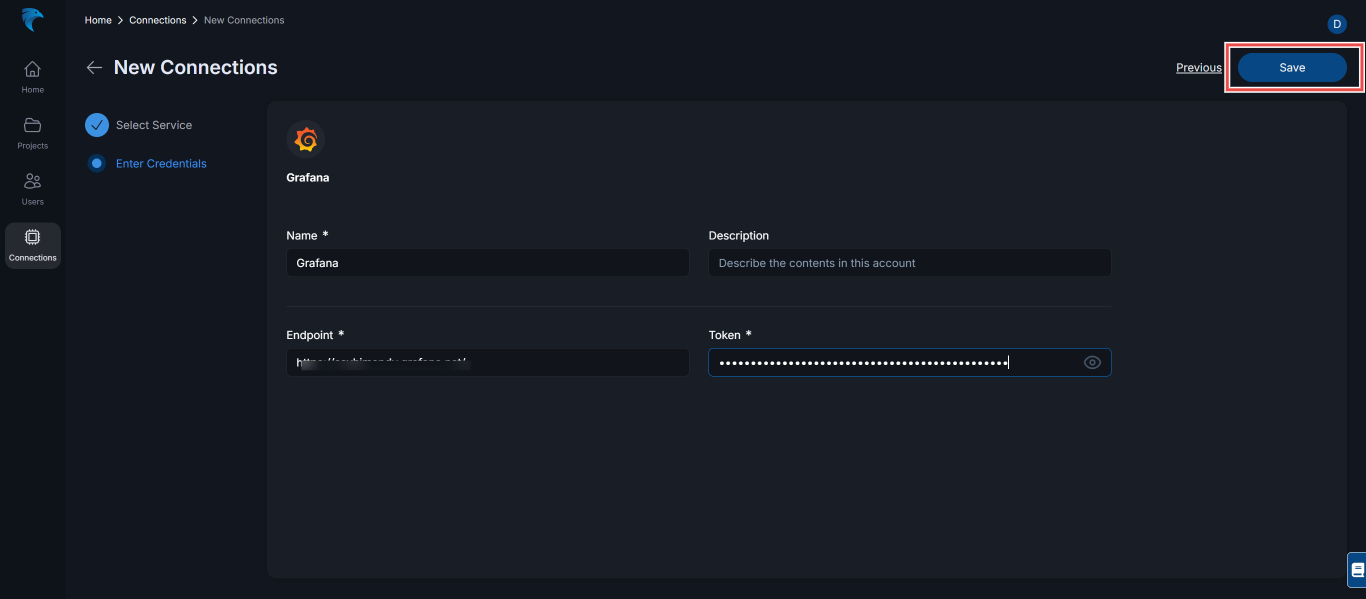Select the Connections sidebar icon

tap(32, 241)
